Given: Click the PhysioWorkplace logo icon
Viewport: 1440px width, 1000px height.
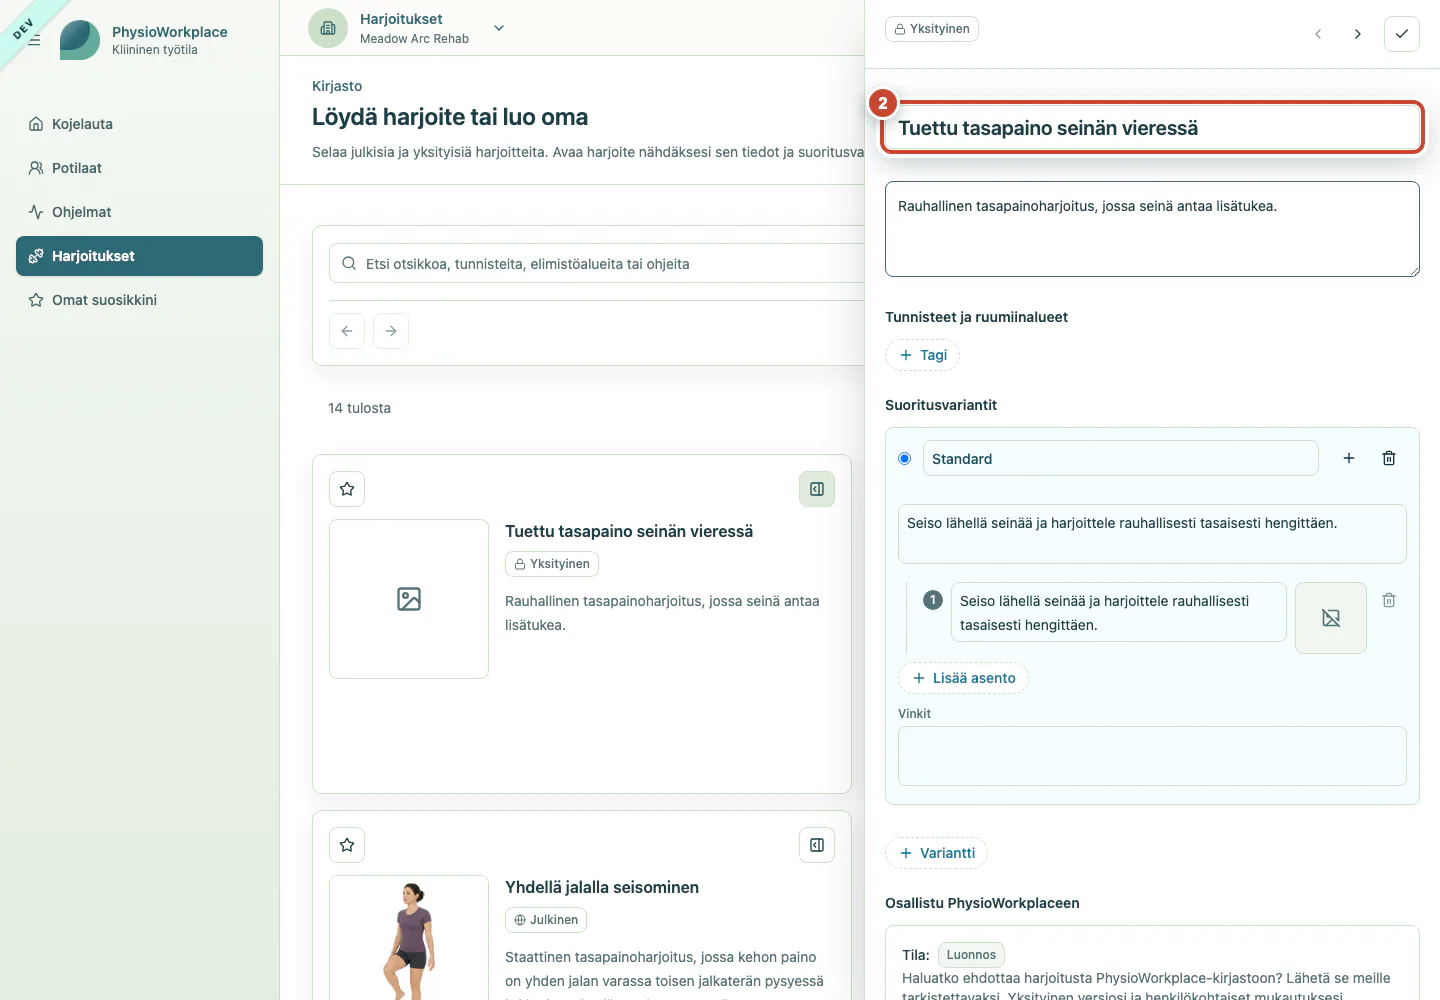Looking at the screenshot, I should [x=80, y=40].
